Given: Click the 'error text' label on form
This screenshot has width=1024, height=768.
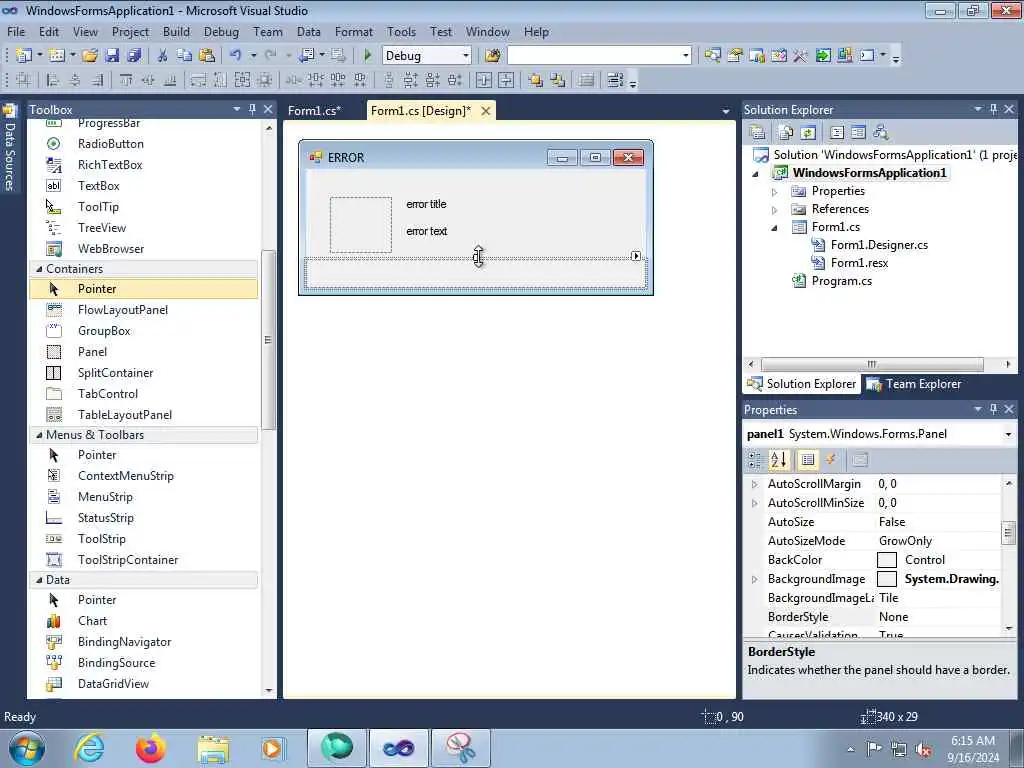Looking at the screenshot, I should (x=426, y=231).
